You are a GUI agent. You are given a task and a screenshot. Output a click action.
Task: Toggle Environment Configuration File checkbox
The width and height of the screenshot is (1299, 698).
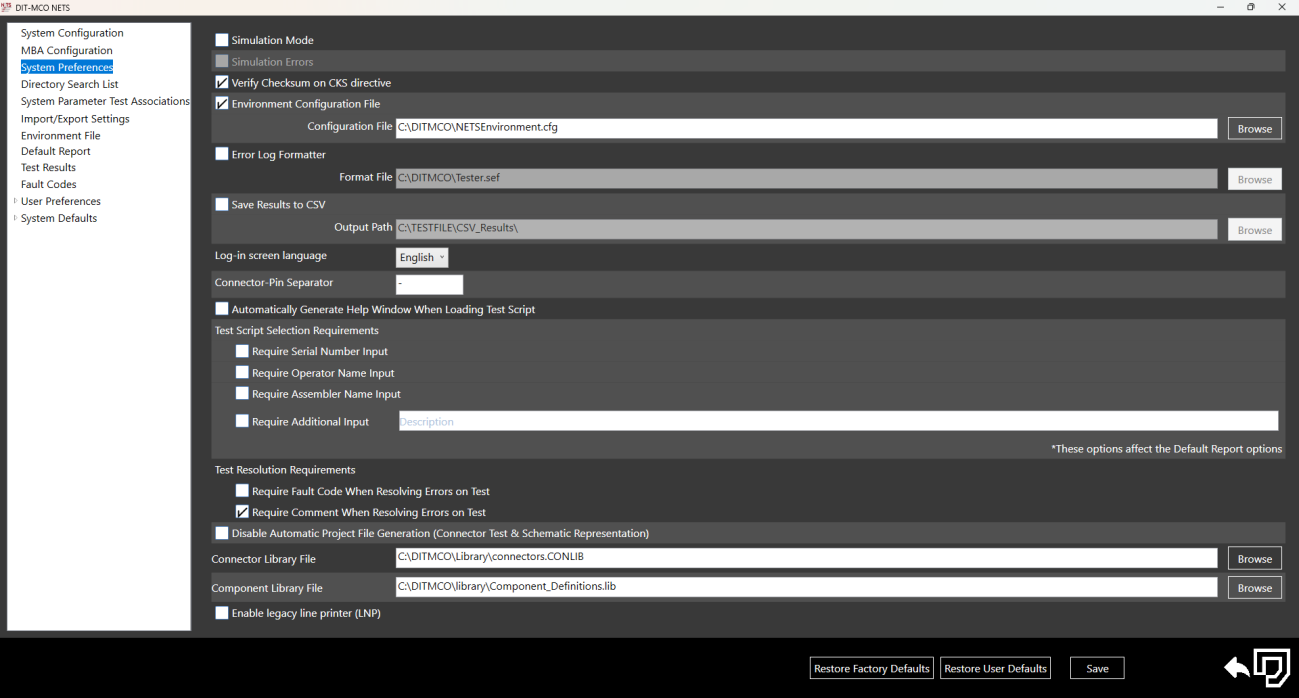(222, 103)
